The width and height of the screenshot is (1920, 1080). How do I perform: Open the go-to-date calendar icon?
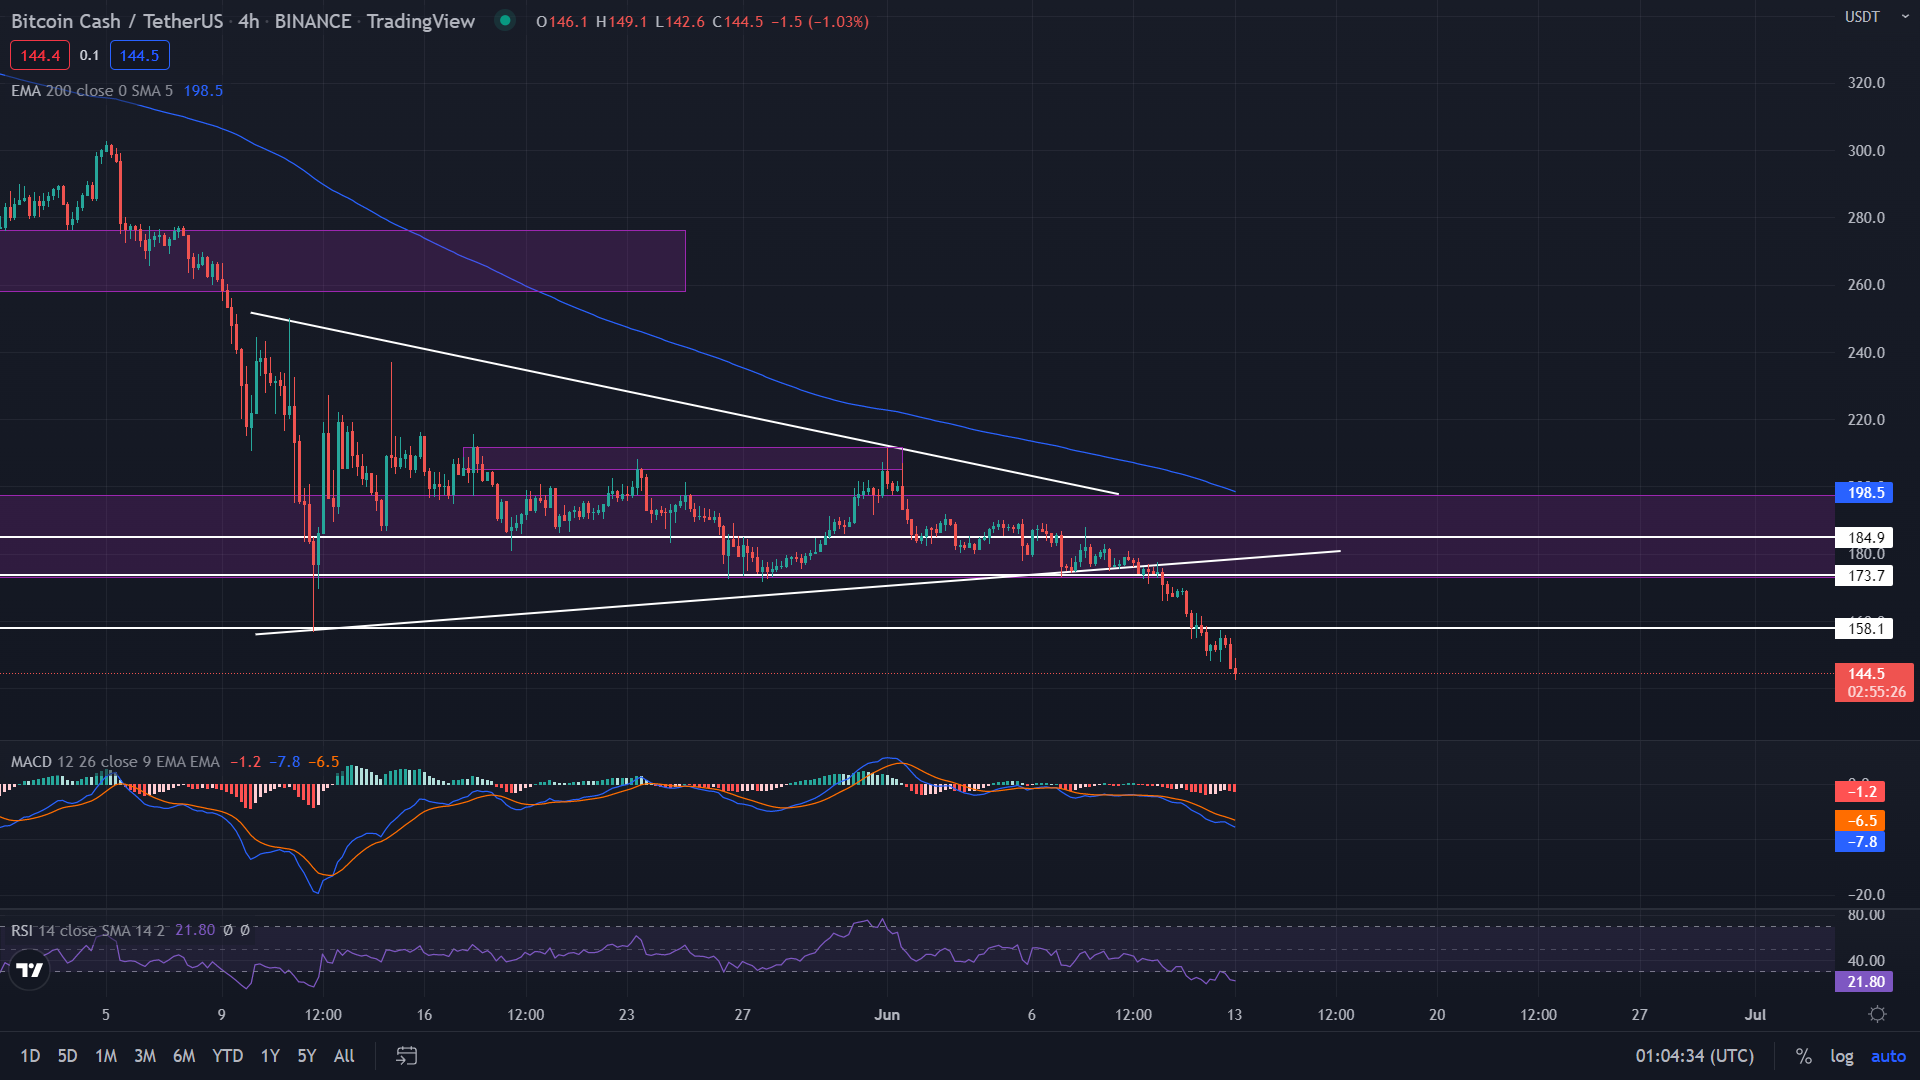click(x=406, y=1056)
